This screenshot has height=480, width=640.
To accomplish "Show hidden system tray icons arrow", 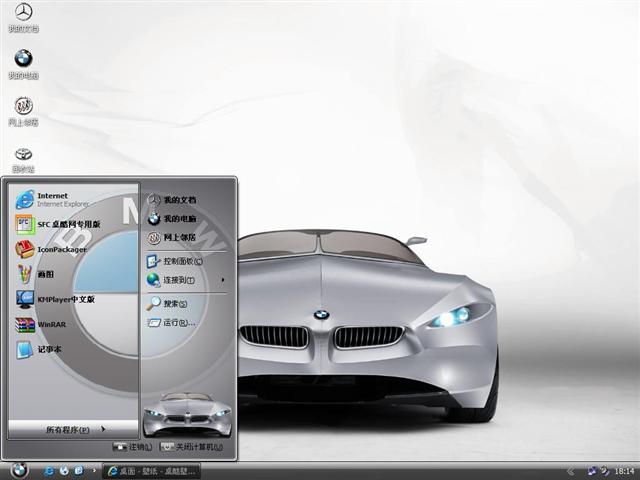I will tap(570, 470).
